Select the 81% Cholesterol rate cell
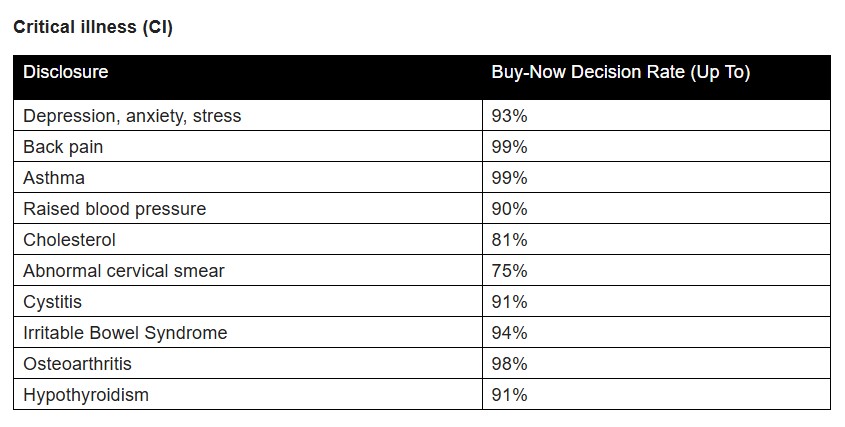 (x=509, y=240)
